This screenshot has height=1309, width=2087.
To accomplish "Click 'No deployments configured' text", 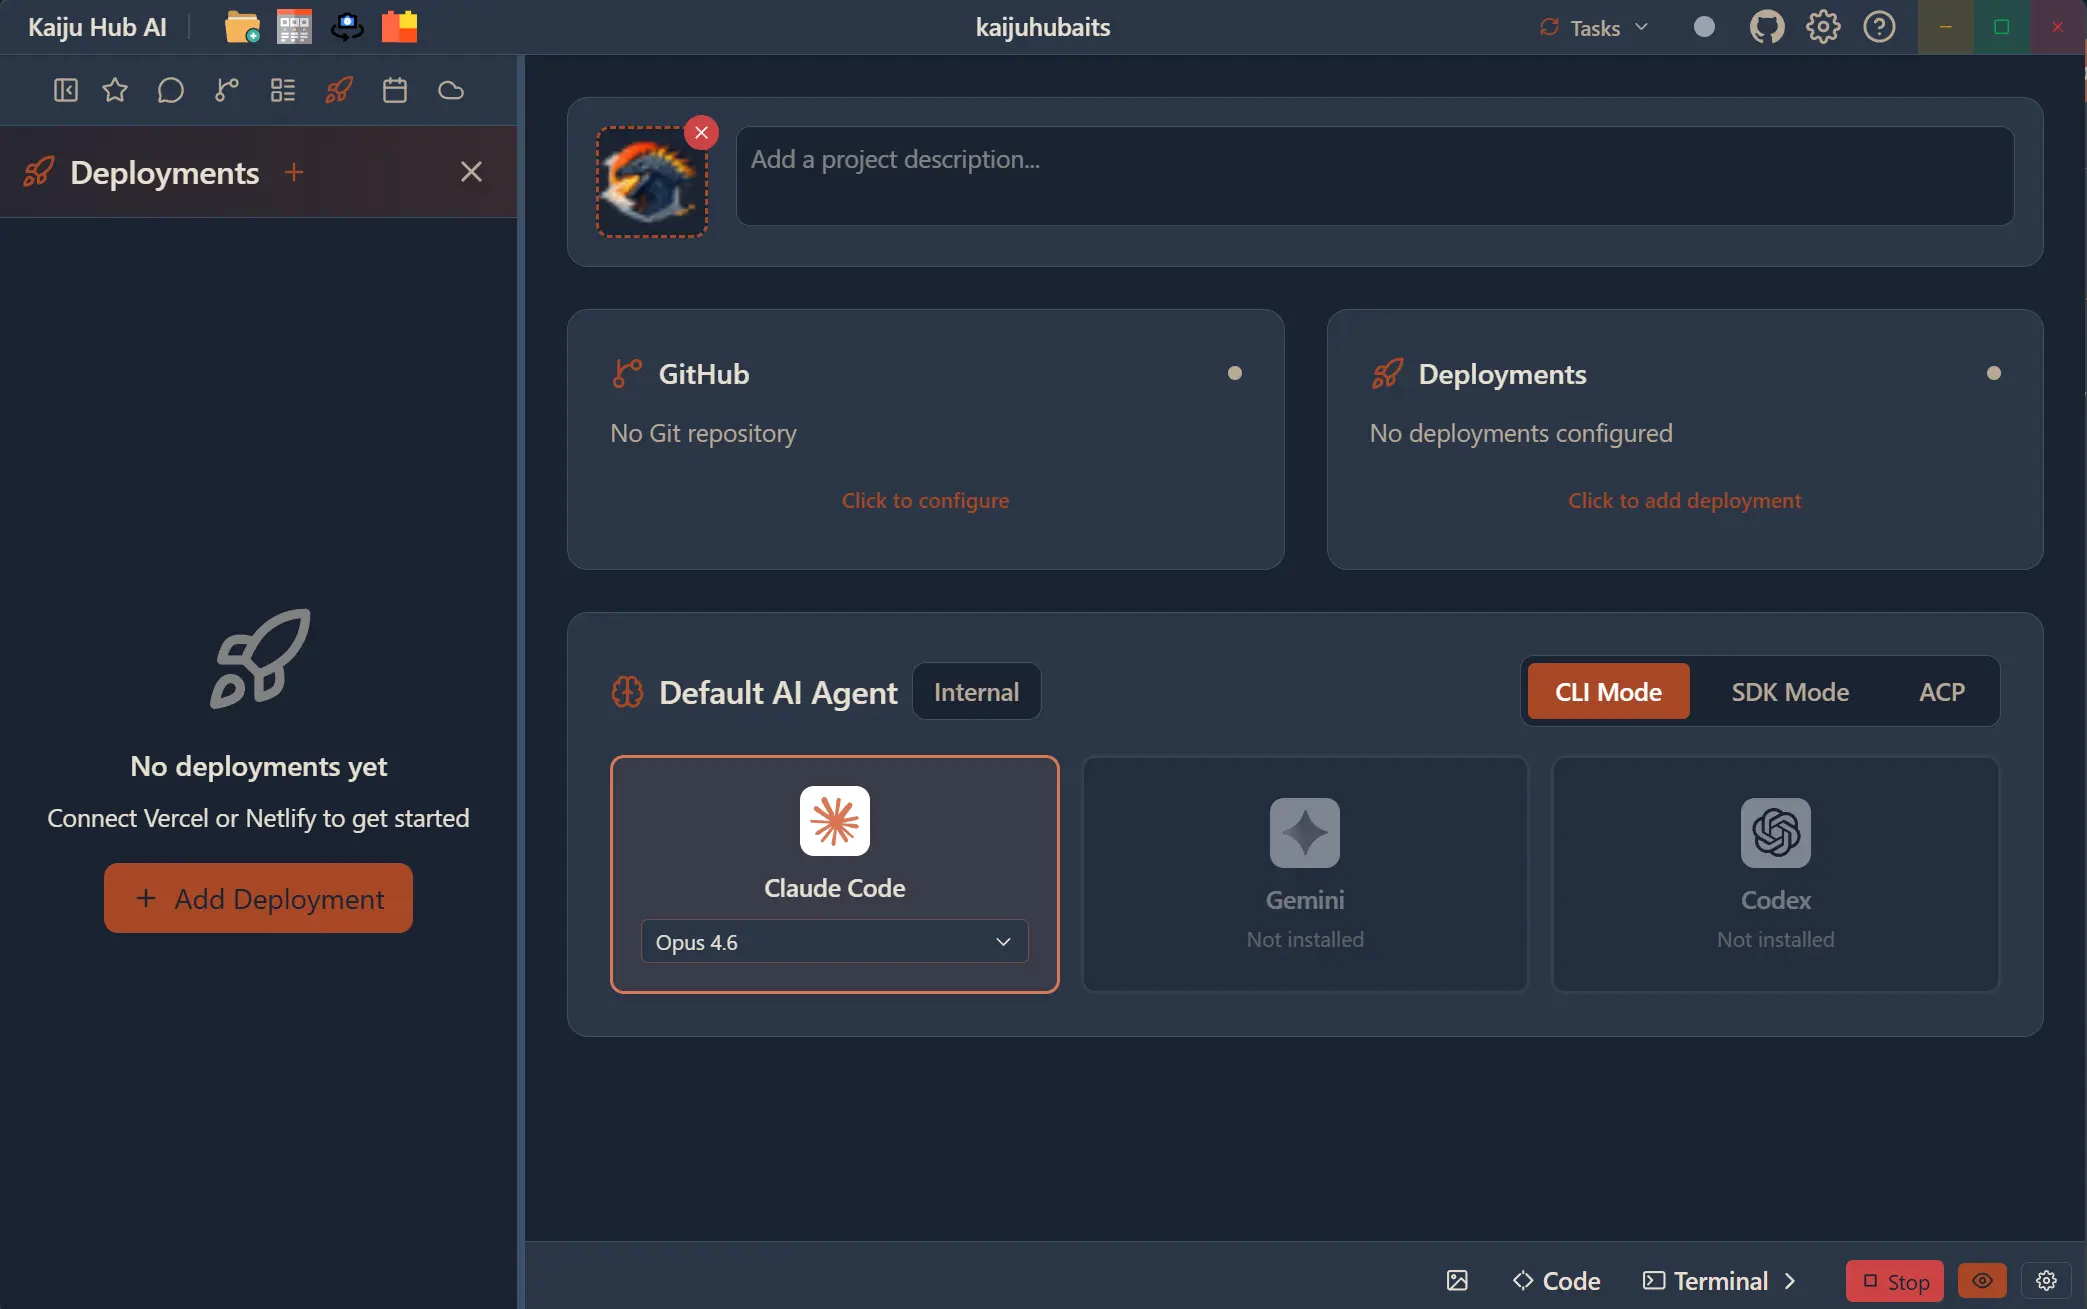I will point(1521,433).
